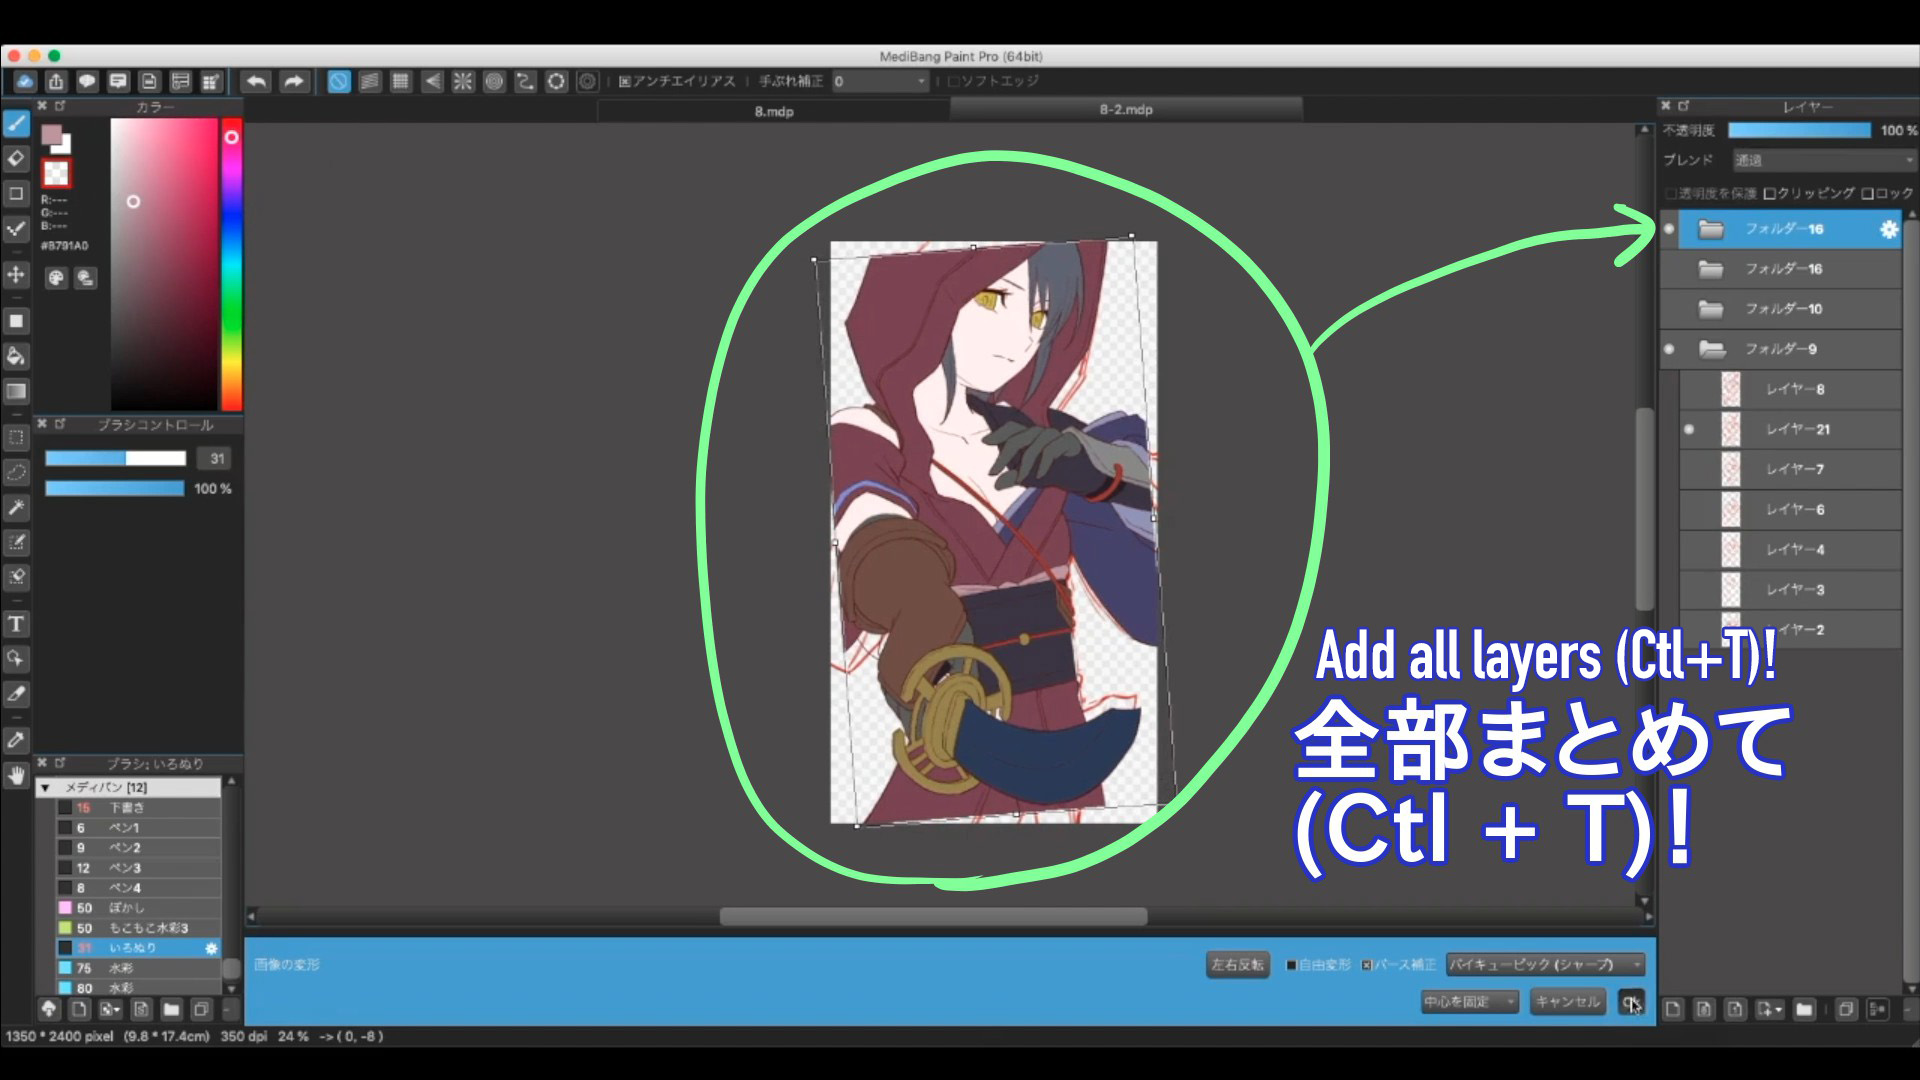Open the ブレンド mode dropdown
Image resolution: width=1920 pixels, height=1080 pixels.
[x=1824, y=160]
